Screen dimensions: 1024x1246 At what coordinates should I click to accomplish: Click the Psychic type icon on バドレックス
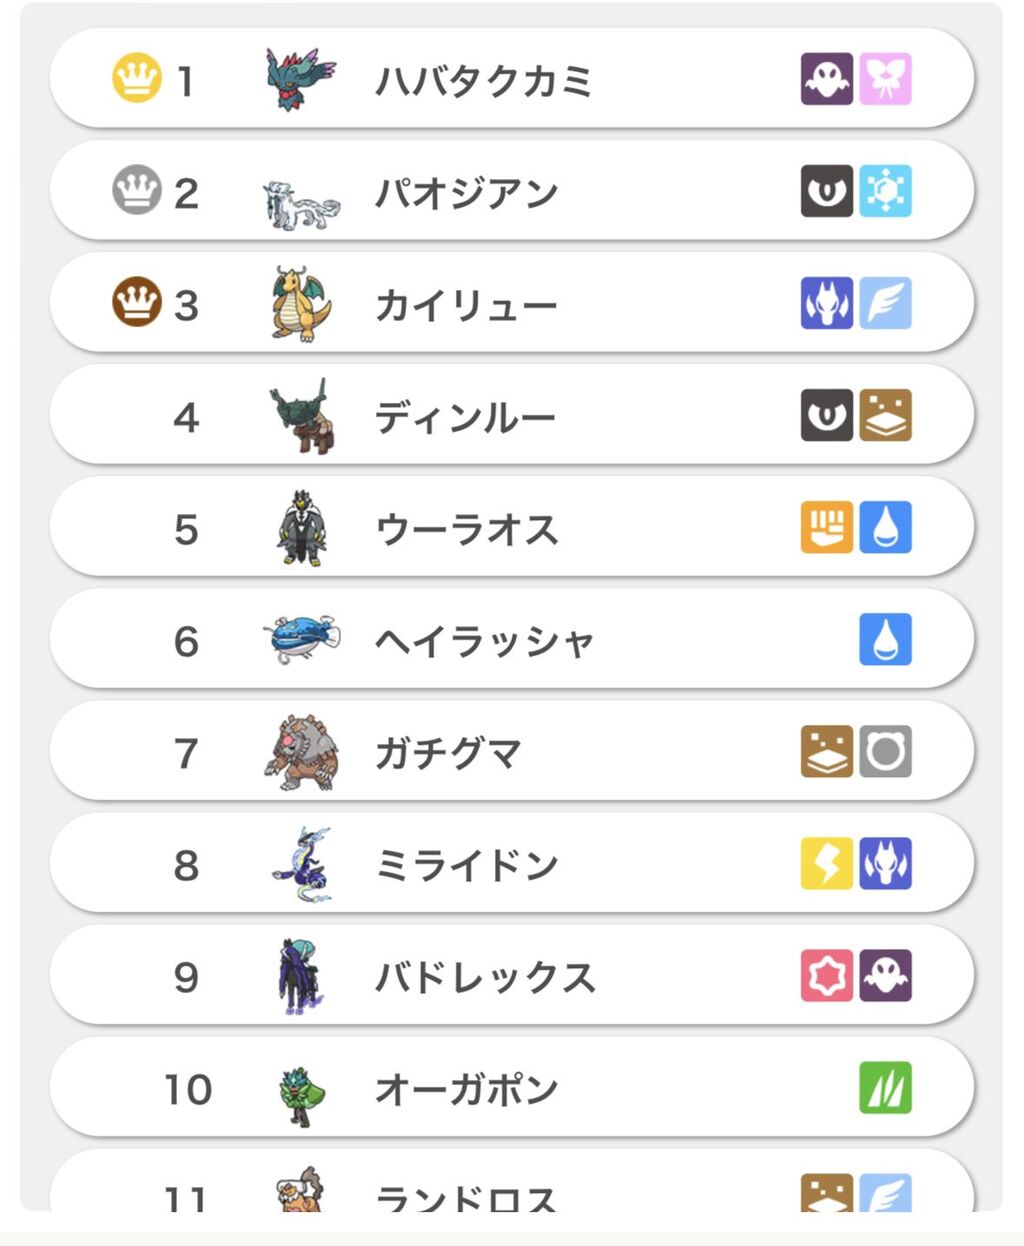click(x=827, y=975)
